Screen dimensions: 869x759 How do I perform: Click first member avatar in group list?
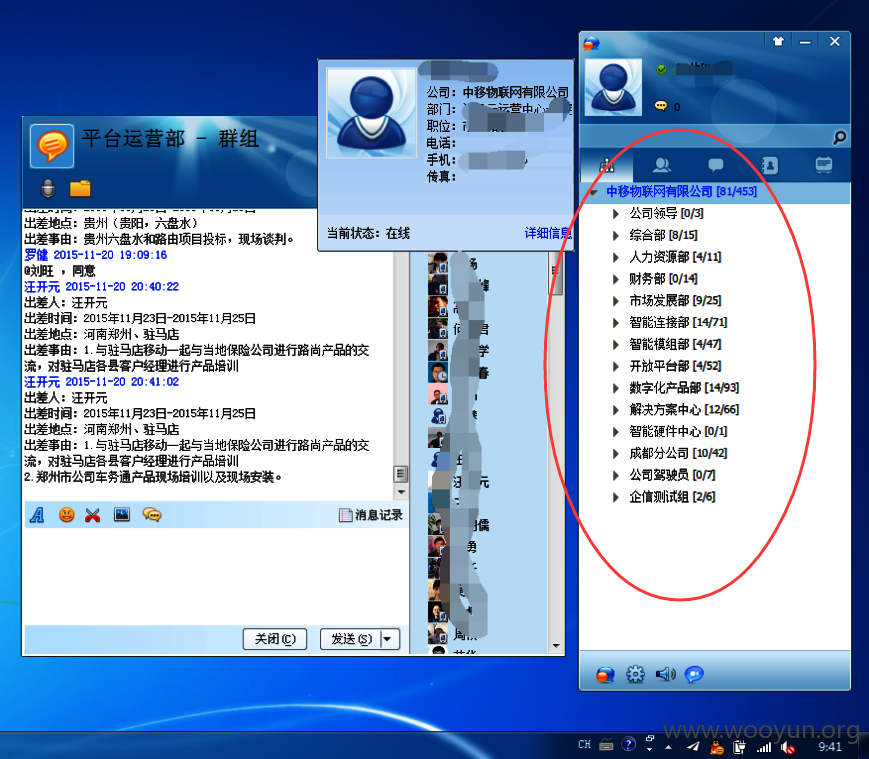coord(438,263)
